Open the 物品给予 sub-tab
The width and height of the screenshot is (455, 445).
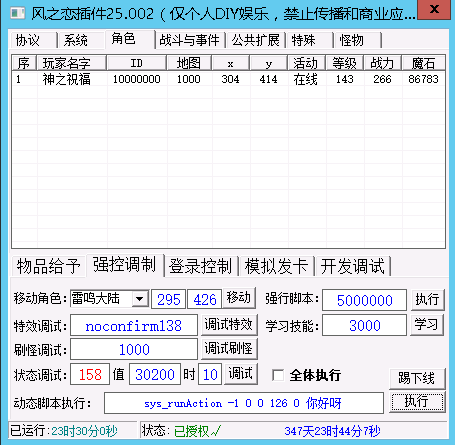click(x=49, y=266)
